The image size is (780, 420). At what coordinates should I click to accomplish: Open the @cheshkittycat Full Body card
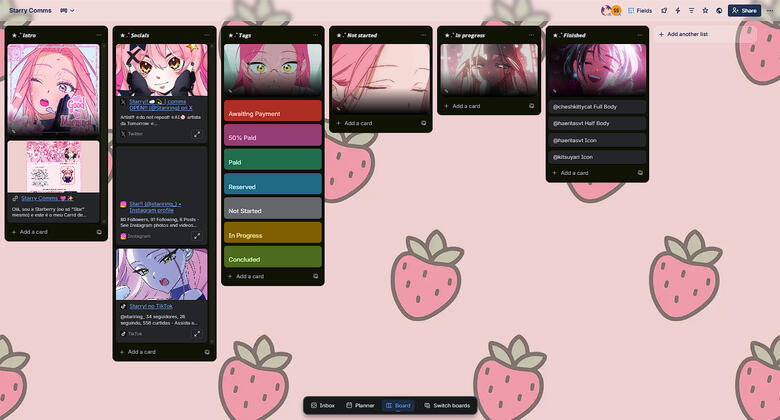coord(597,107)
